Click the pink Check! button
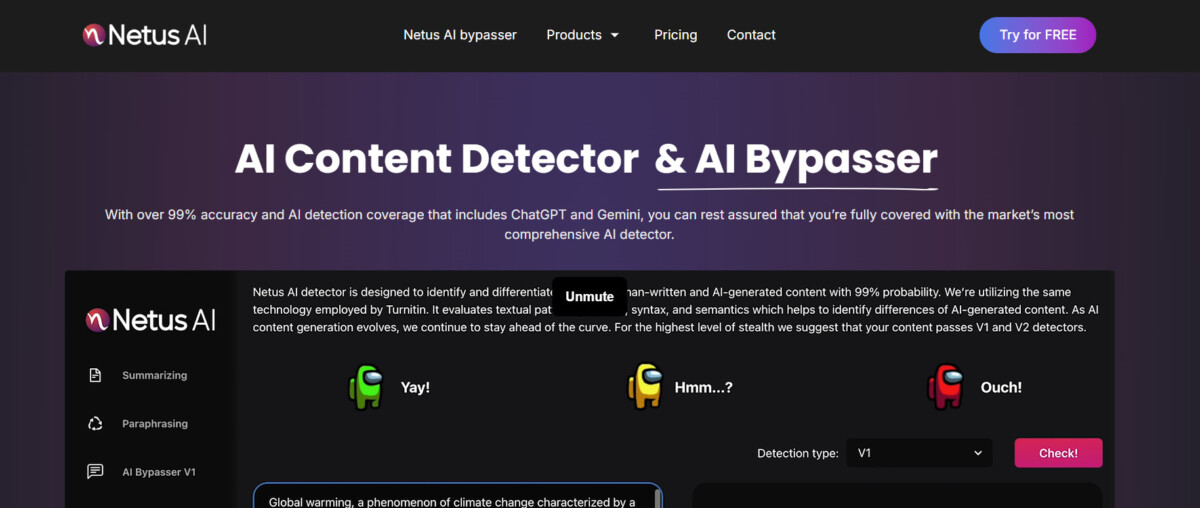 pos(1058,453)
